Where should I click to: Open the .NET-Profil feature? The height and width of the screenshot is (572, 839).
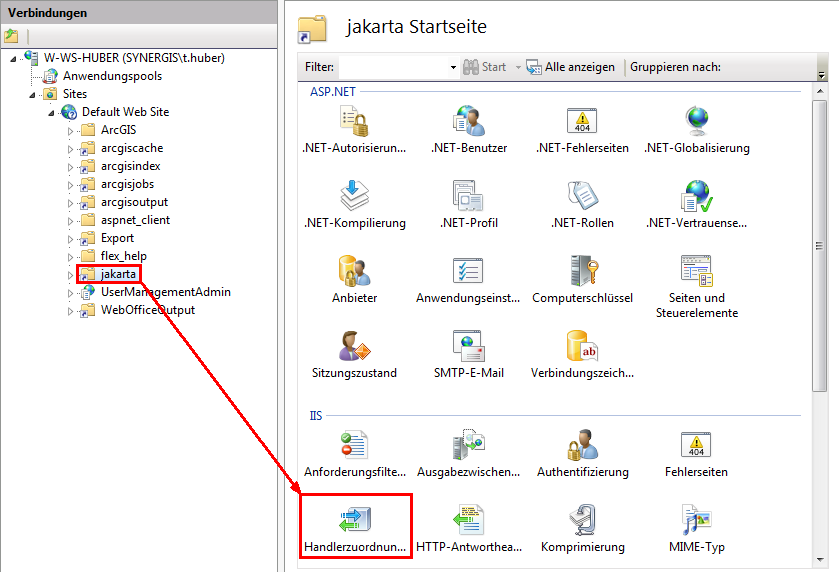469,205
